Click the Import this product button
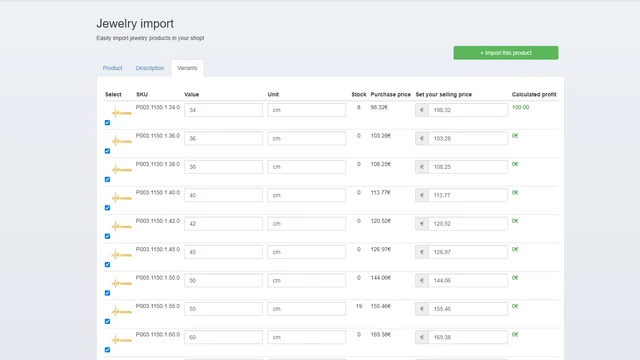This screenshot has width=640, height=360. 506,53
